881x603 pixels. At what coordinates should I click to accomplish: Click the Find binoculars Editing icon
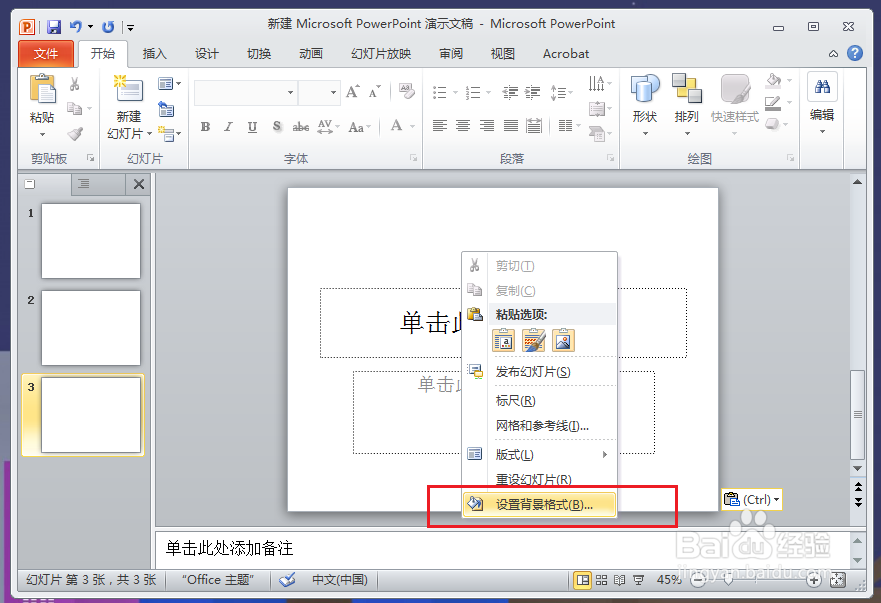822,87
